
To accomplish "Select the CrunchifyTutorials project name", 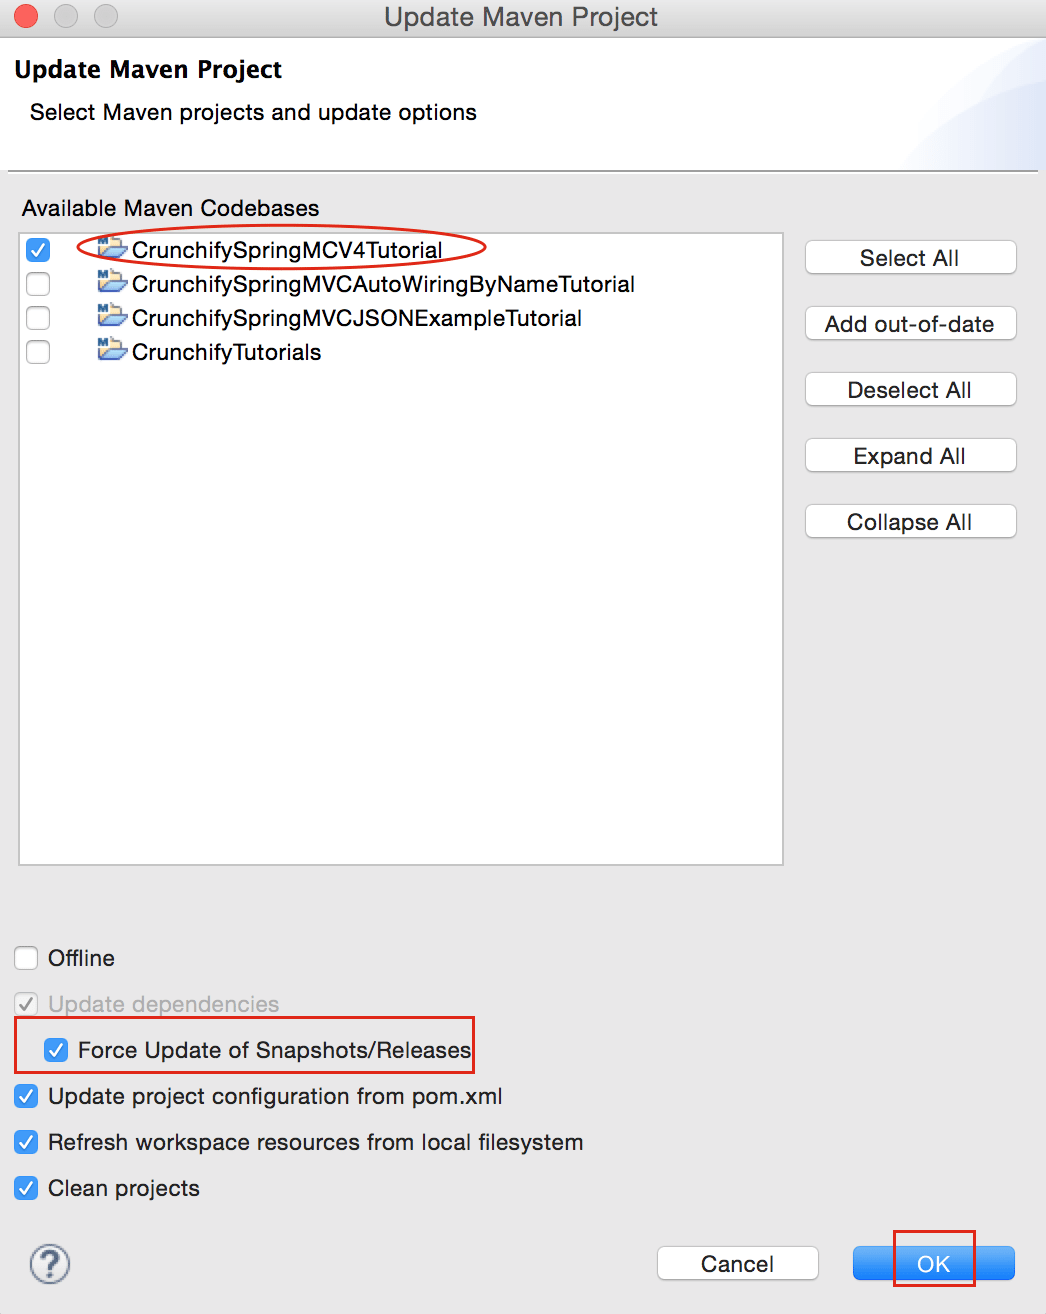I will coord(227,352).
